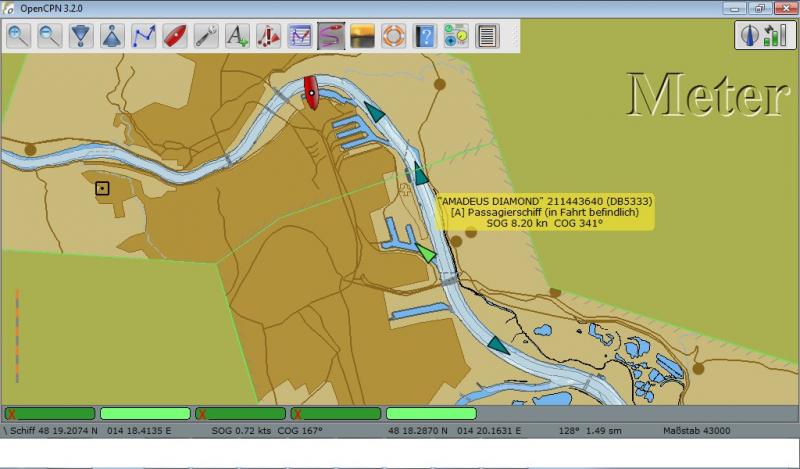The height and width of the screenshot is (469, 800).
Task: Open AIS targets toolbar icon
Action: point(268,37)
